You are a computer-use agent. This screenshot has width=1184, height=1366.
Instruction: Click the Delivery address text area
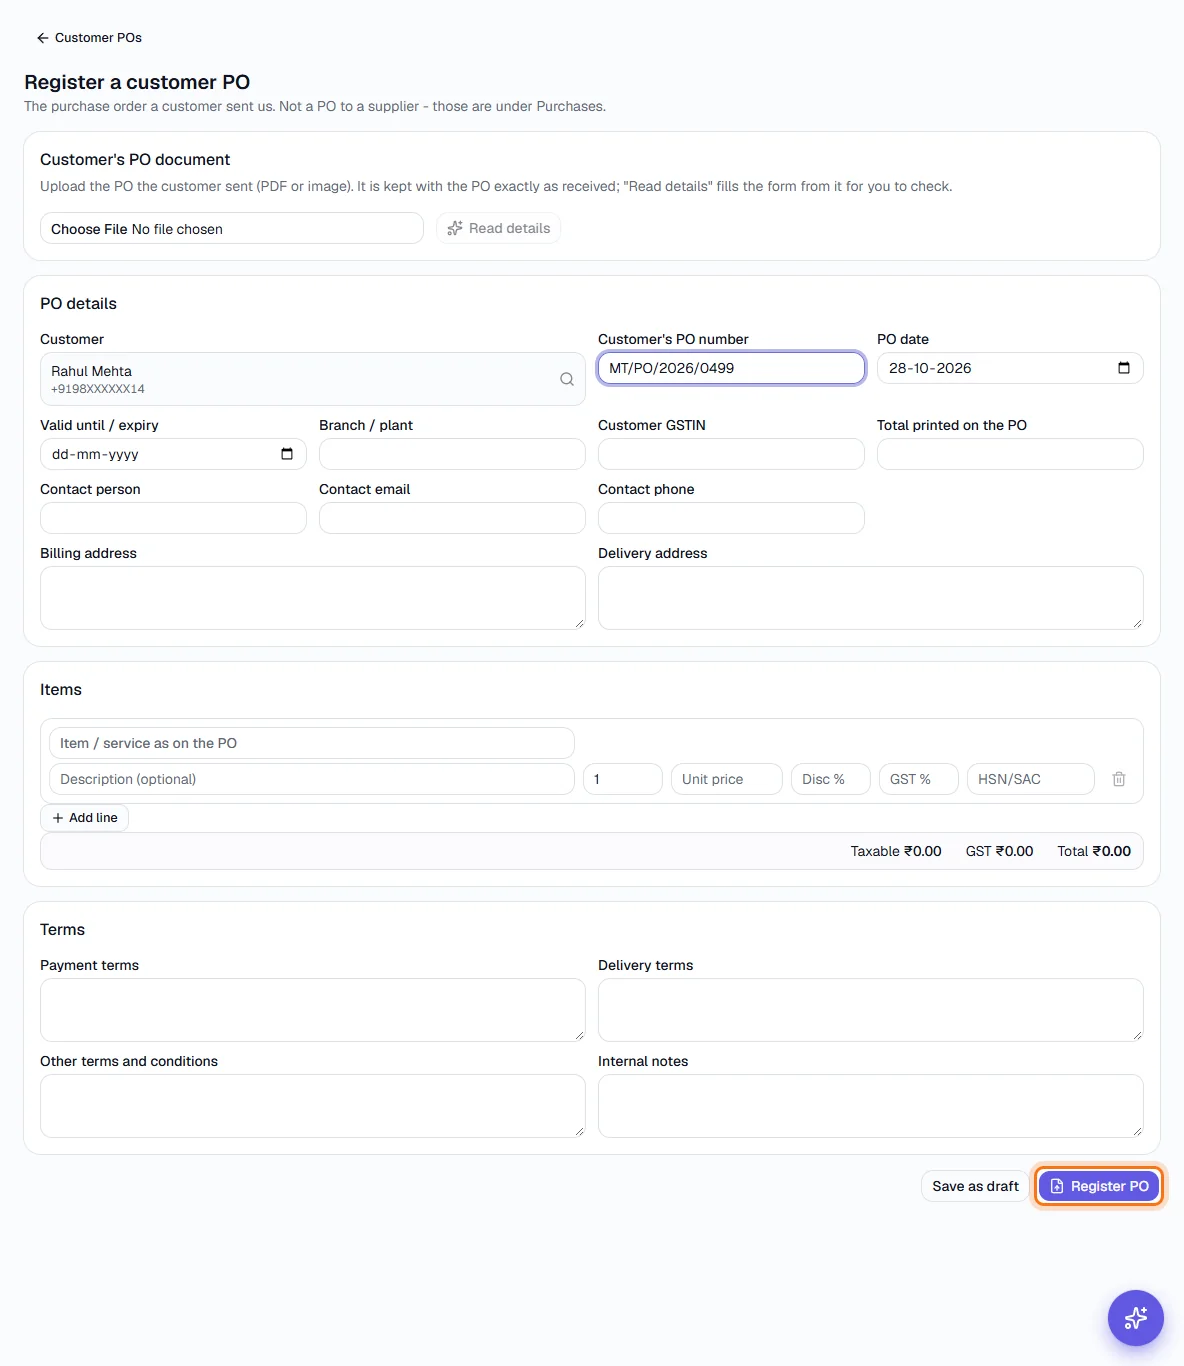pos(871,598)
